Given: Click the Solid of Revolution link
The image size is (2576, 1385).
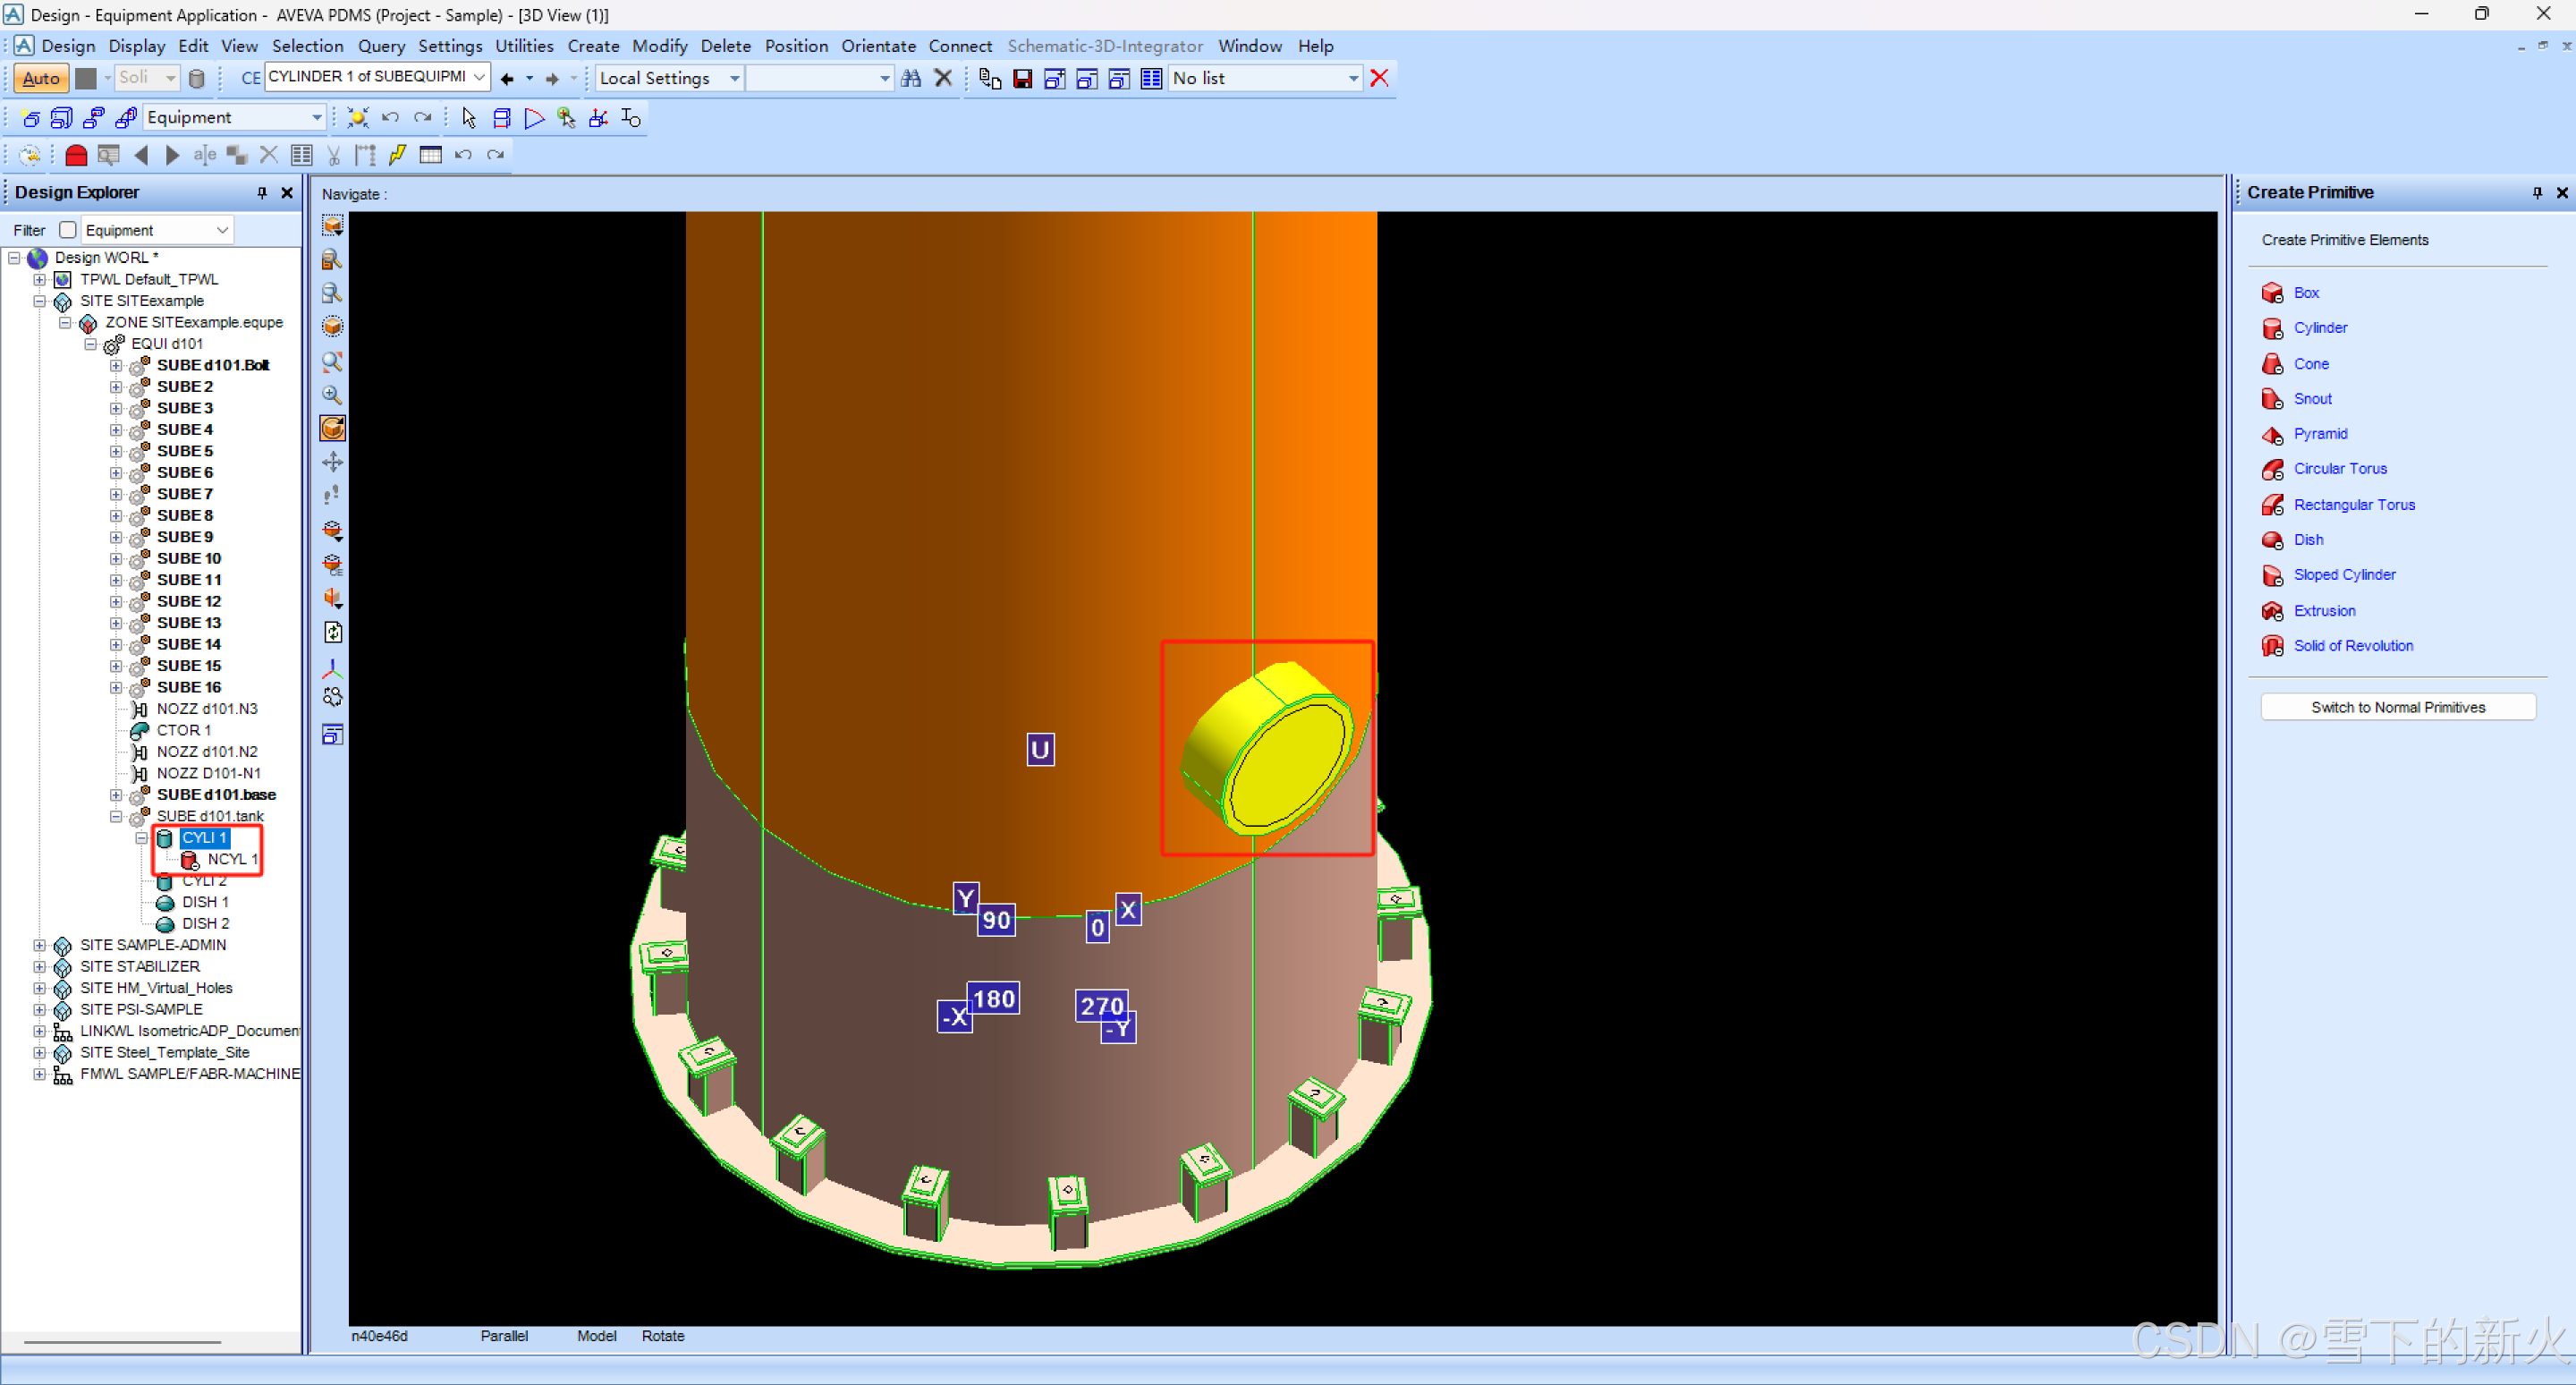Looking at the screenshot, I should pos(2352,646).
